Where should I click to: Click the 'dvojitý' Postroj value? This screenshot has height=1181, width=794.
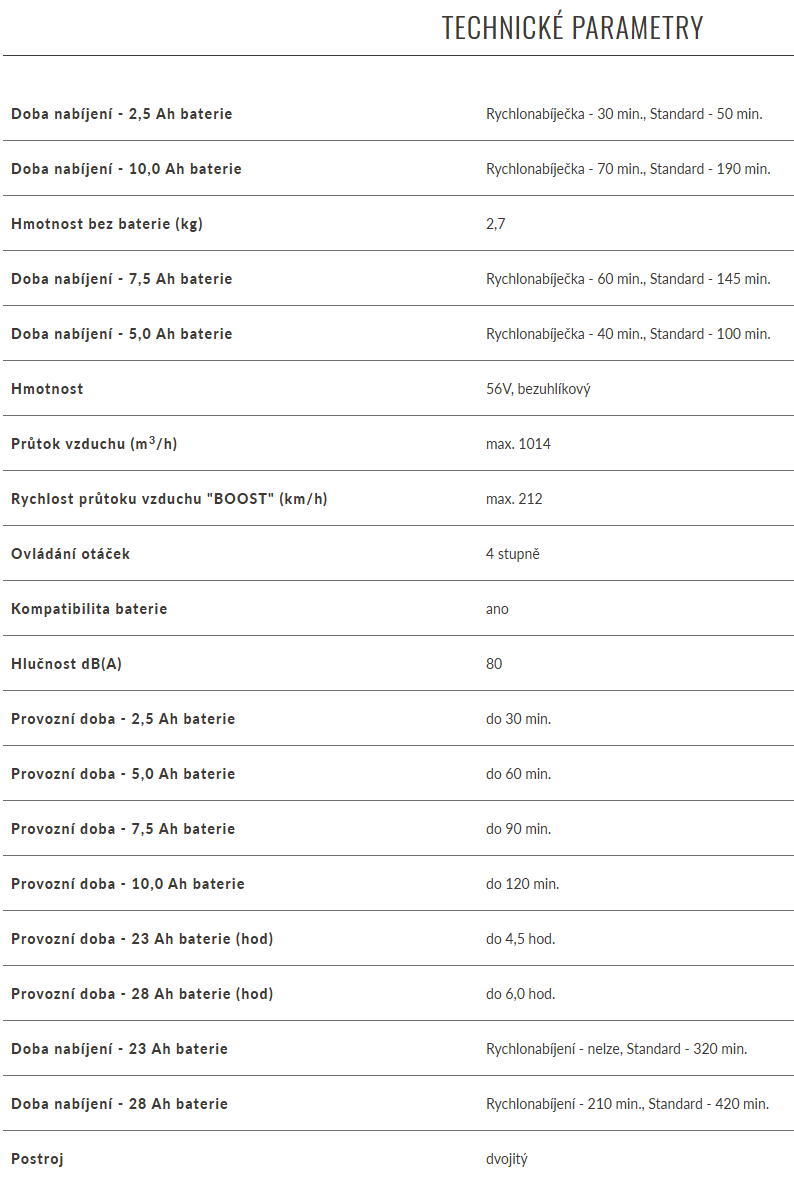pyautogui.click(x=506, y=1159)
